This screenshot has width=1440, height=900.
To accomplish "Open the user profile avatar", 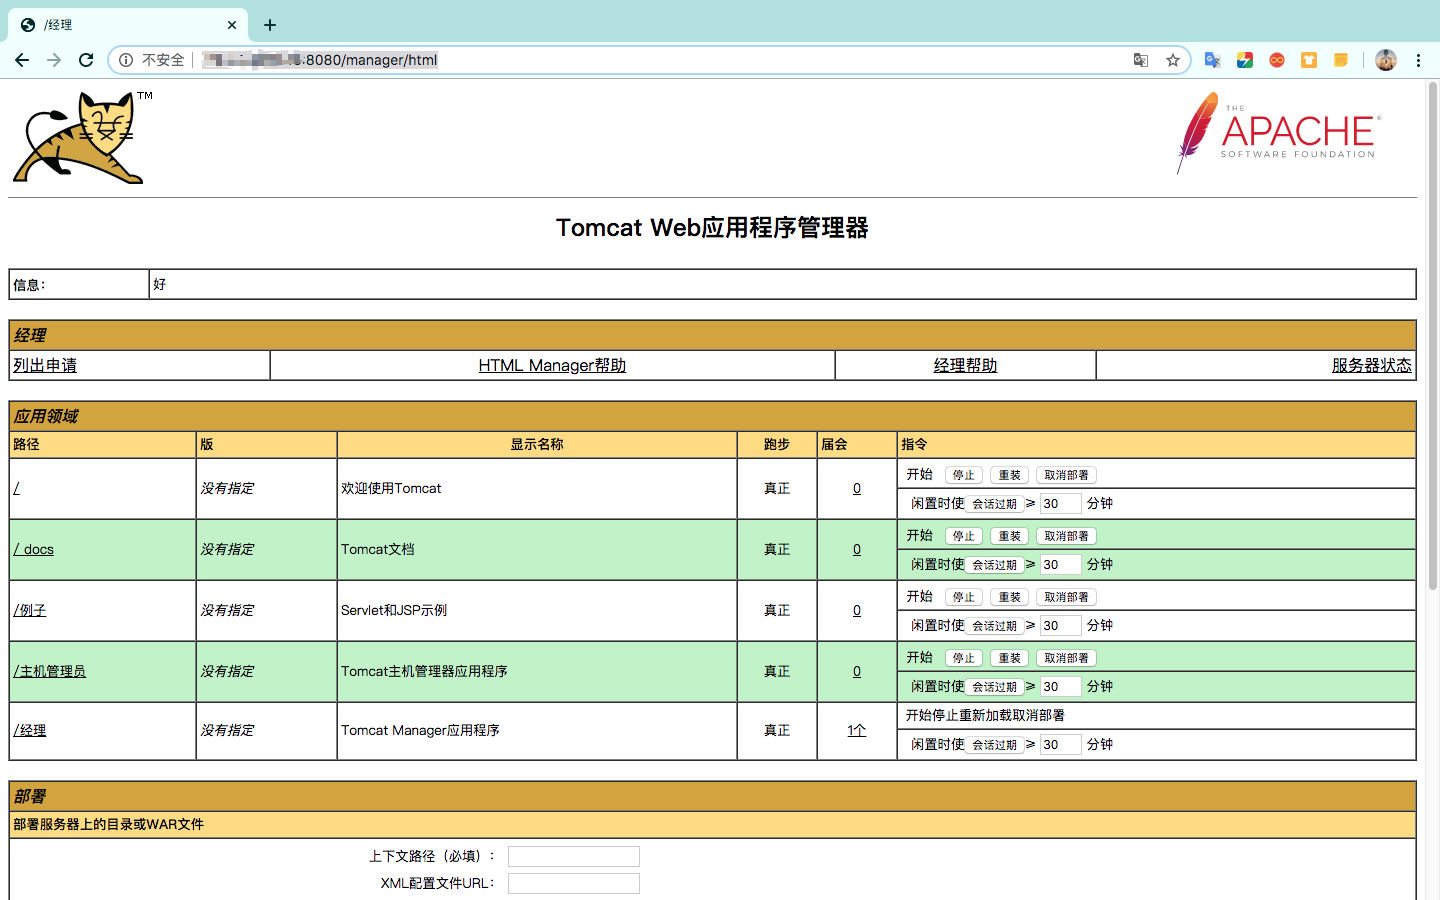I will click(1386, 60).
